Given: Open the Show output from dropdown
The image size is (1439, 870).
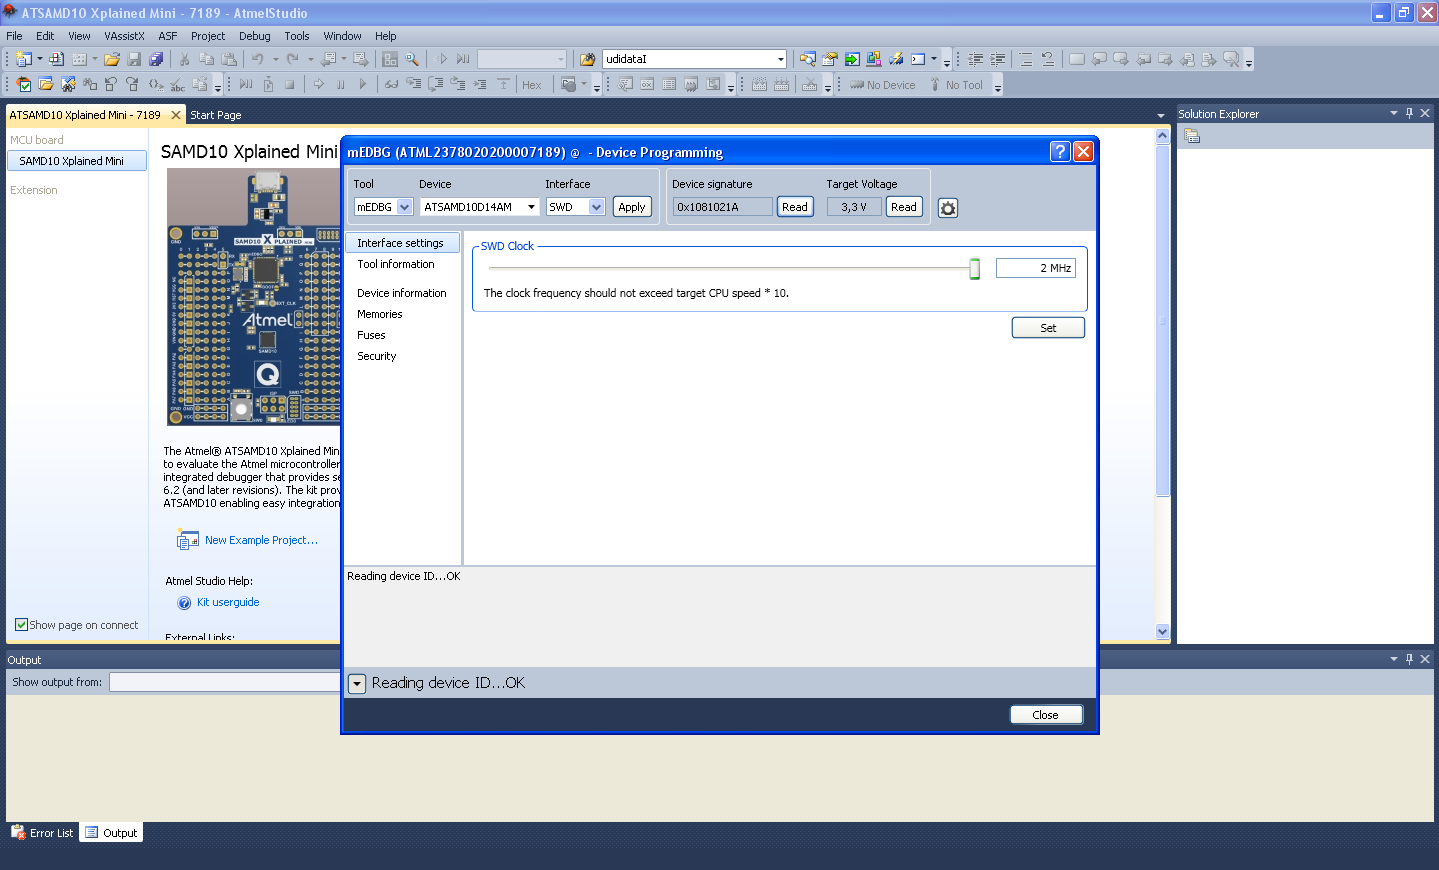Looking at the screenshot, I should 225,682.
